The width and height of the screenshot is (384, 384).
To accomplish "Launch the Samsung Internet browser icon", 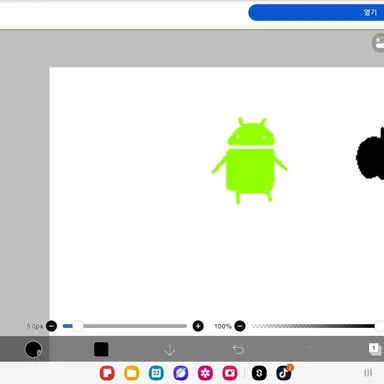I will pyautogui.click(x=181, y=373).
